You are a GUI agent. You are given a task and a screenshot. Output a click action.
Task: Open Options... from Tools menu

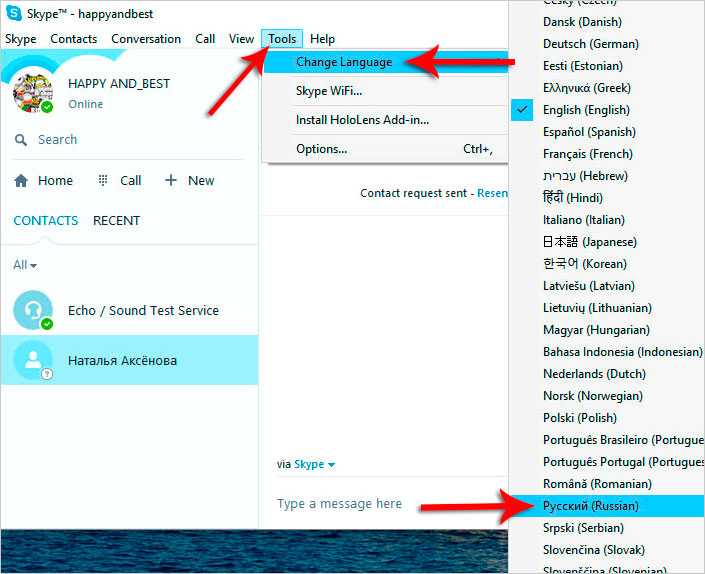click(x=386, y=149)
